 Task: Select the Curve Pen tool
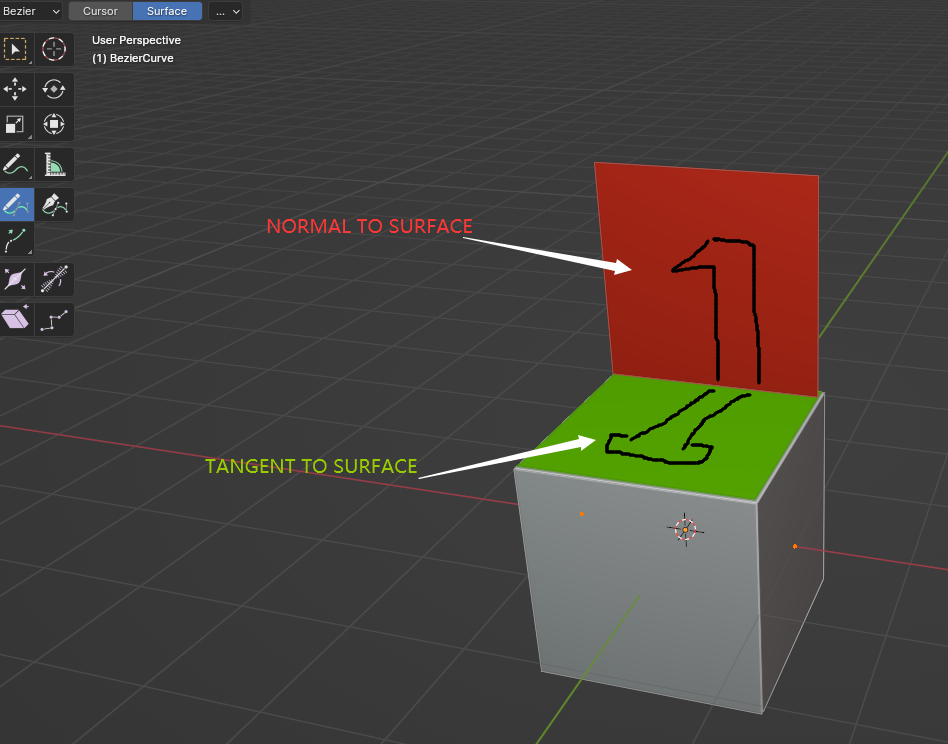pos(54,204)
